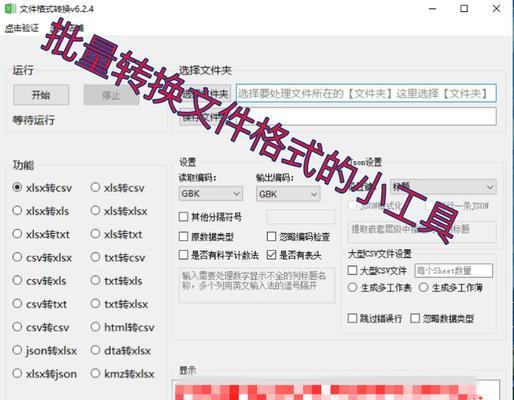Viewport: 514px width, 400px height.
Task: Click the app icon in the title bar
Action: click(x=9, y=8)
